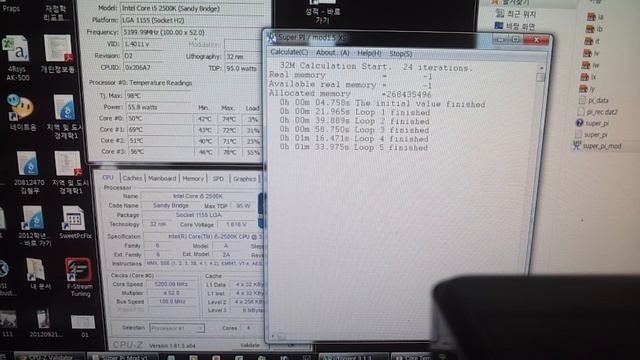Switch to the CPU-Z Validator taskbar button
Image resolution: width=640 pixels, height=360 pixels.
click(x=49, y=356)
